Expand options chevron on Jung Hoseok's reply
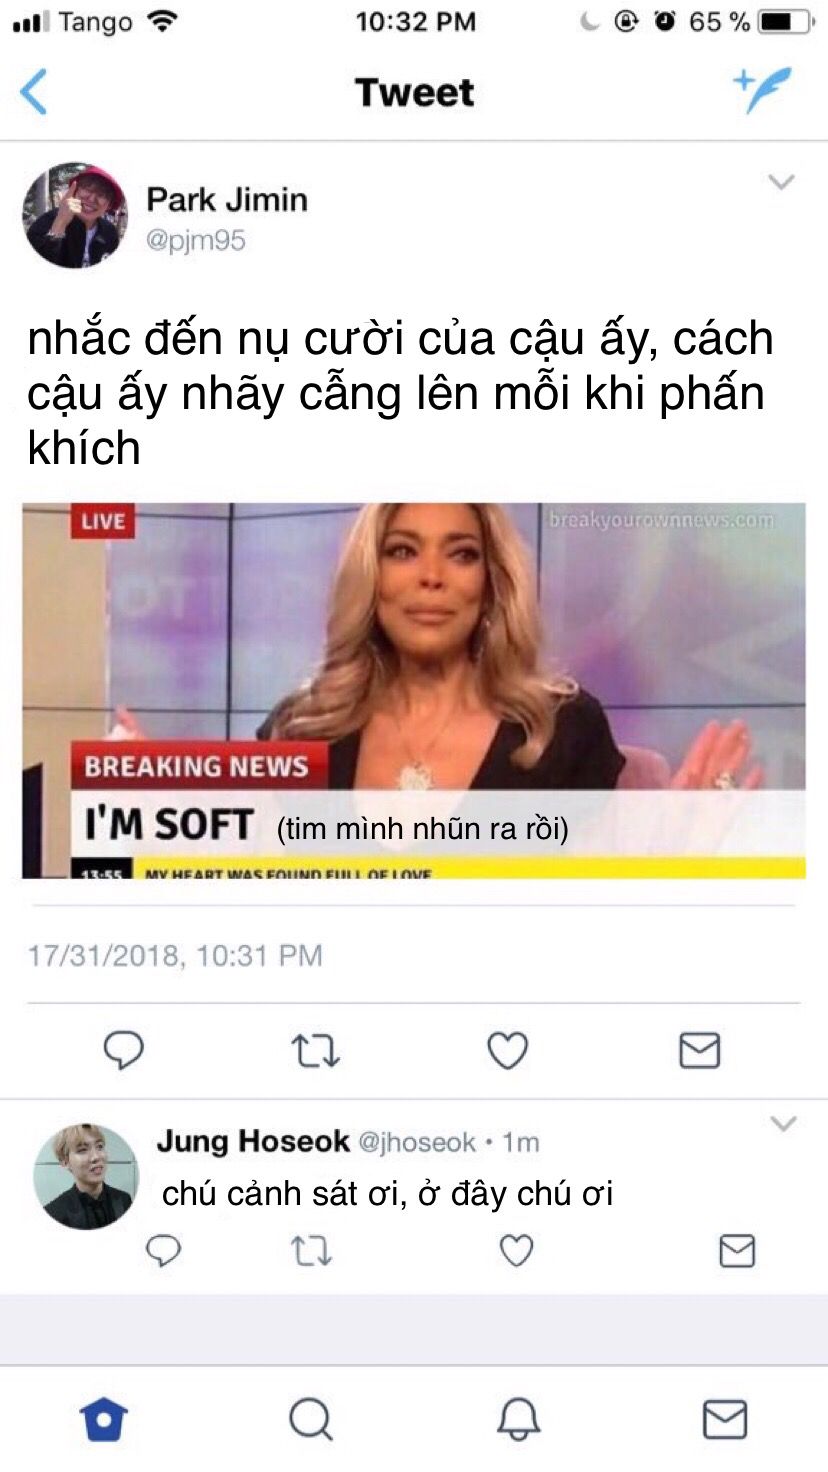This screenshot has height=1472, width=828. pos(783,1123)
